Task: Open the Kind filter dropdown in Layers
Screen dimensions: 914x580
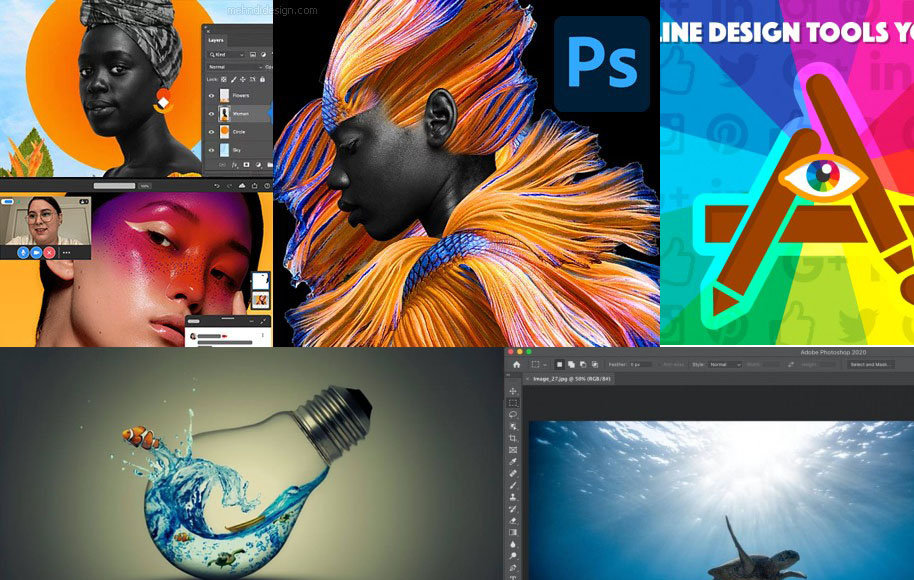Action: (227, 54)
